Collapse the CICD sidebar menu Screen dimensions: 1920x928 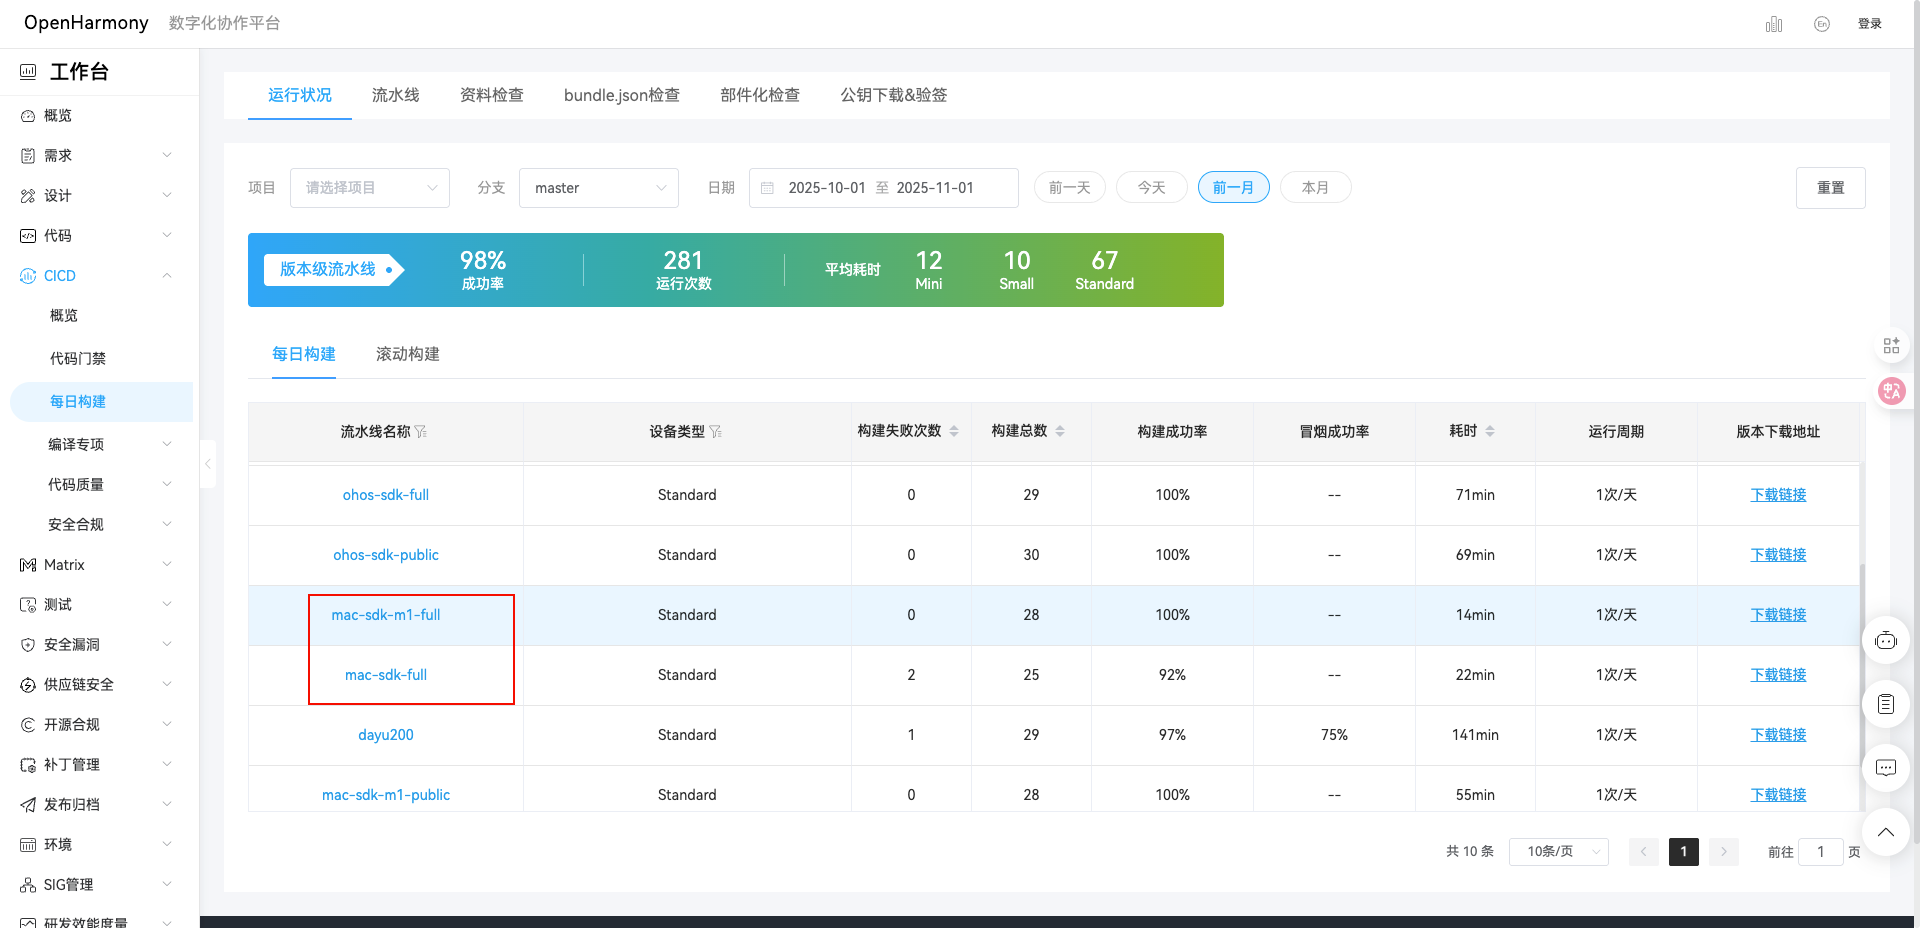coord(167,275)
